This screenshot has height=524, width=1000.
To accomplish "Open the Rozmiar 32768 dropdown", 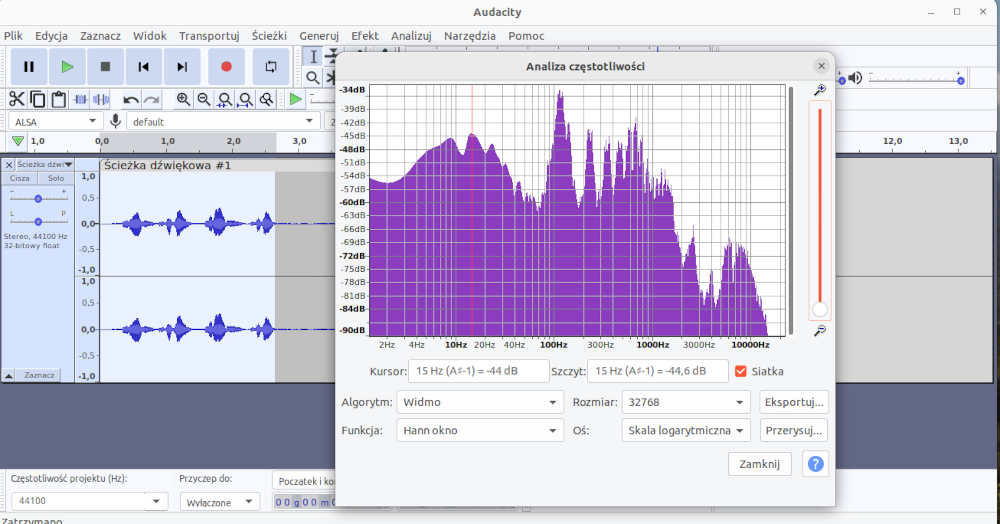I will (x=686, y=402).
